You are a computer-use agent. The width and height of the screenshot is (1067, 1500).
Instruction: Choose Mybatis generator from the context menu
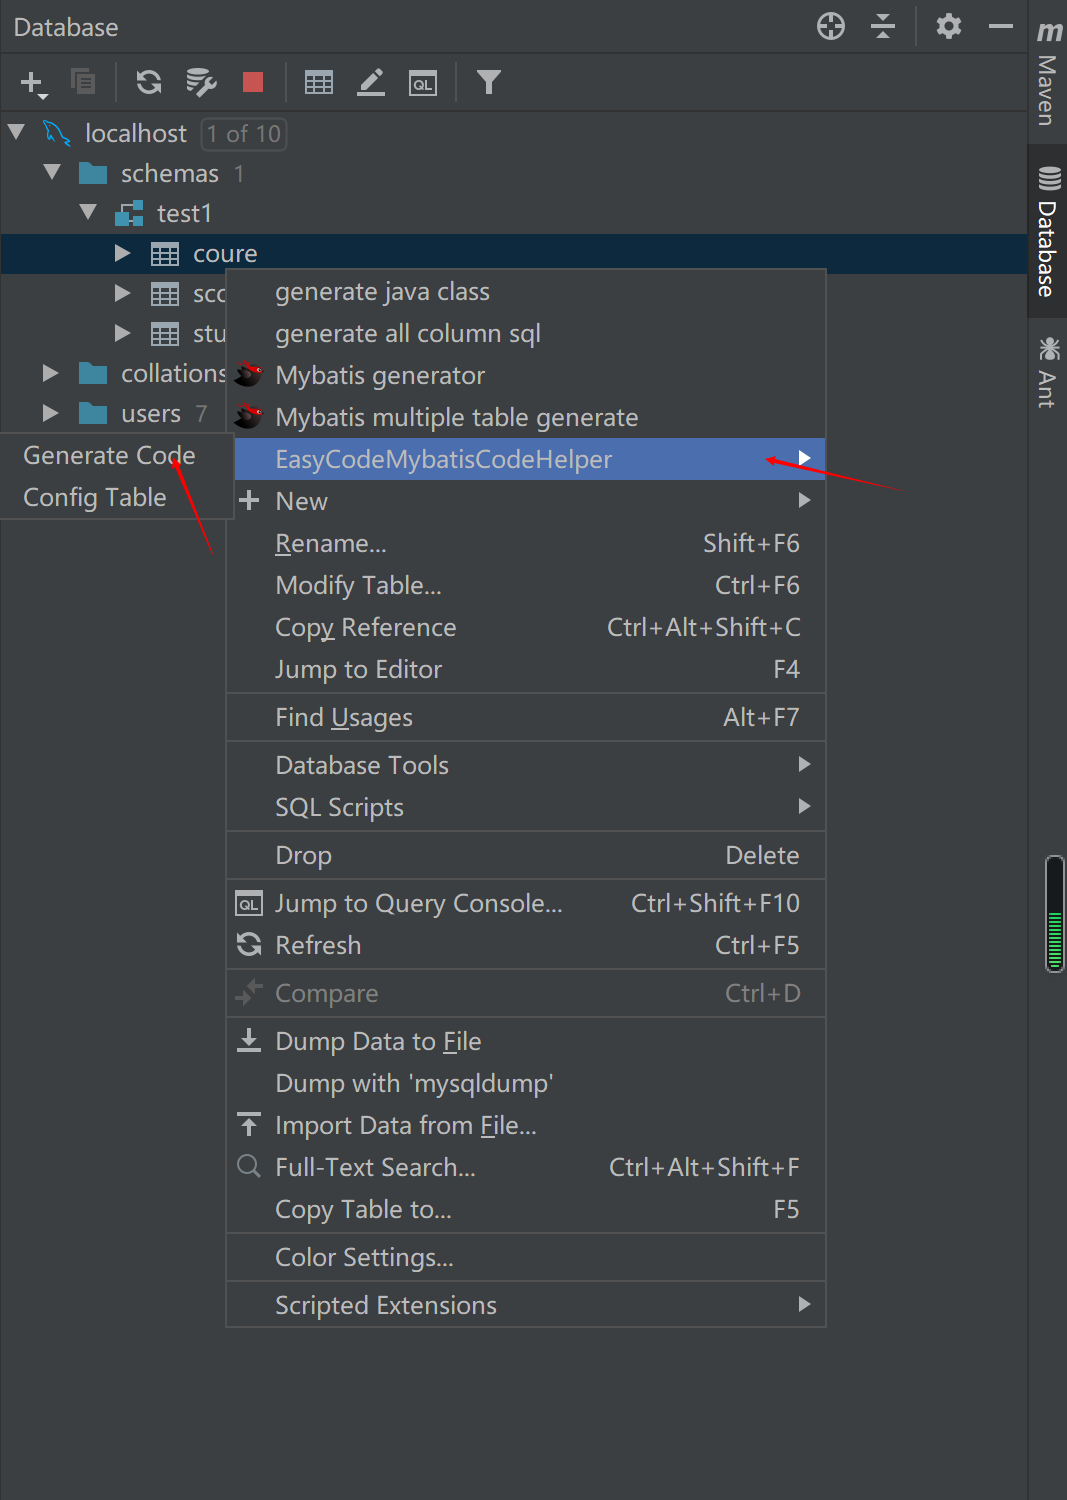coord(380,375)
